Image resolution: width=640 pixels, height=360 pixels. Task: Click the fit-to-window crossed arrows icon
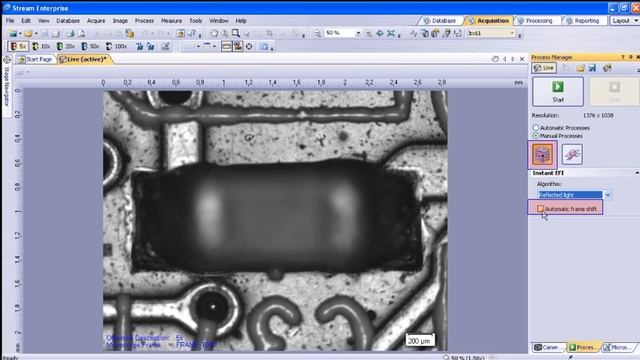tap(391, 33)
